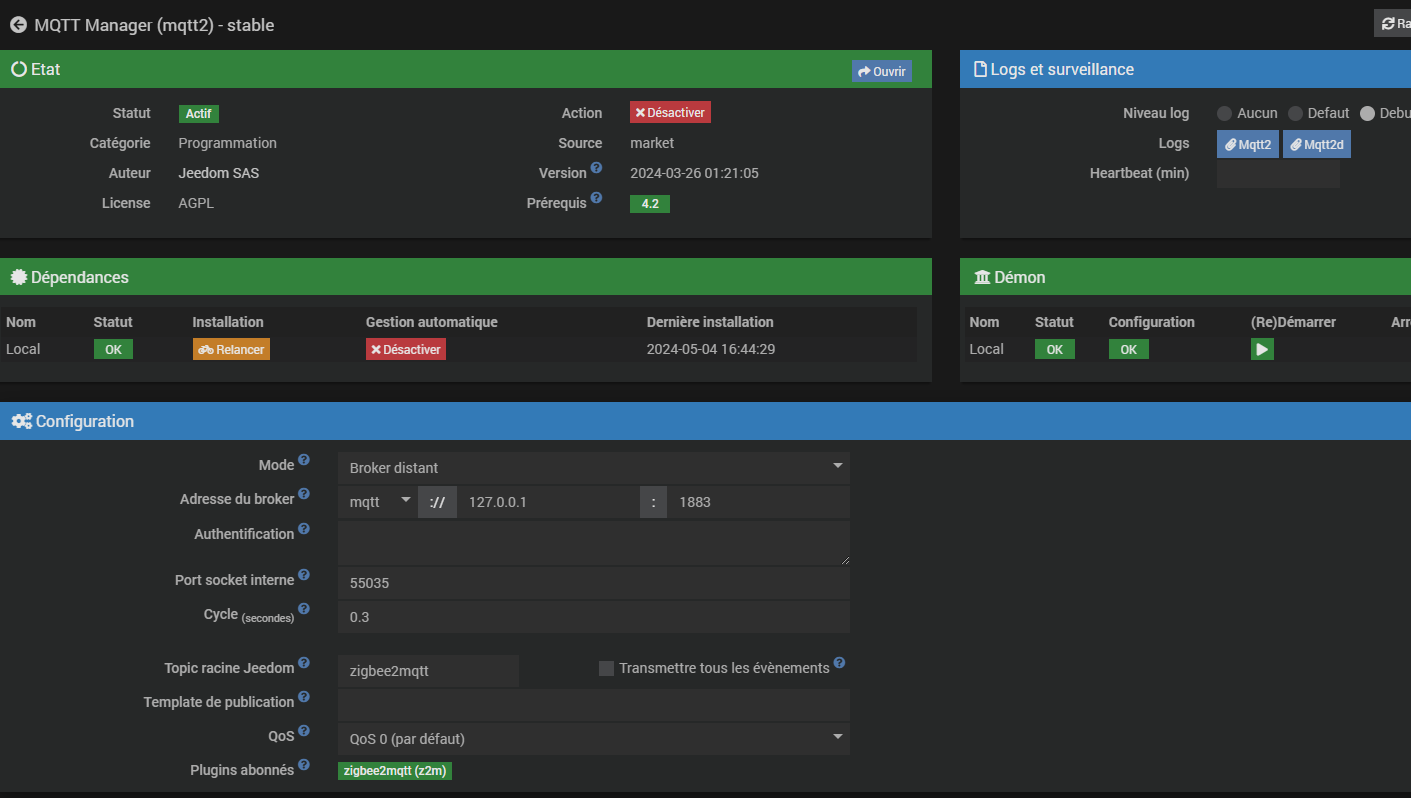Open the Mqtt2d log

pos(1316,145)
